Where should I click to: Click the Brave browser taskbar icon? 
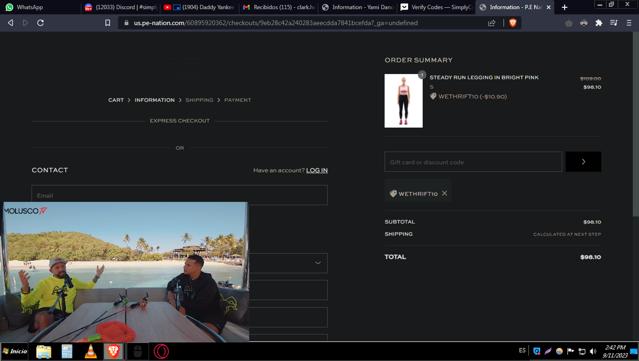[x=114, y=351]
